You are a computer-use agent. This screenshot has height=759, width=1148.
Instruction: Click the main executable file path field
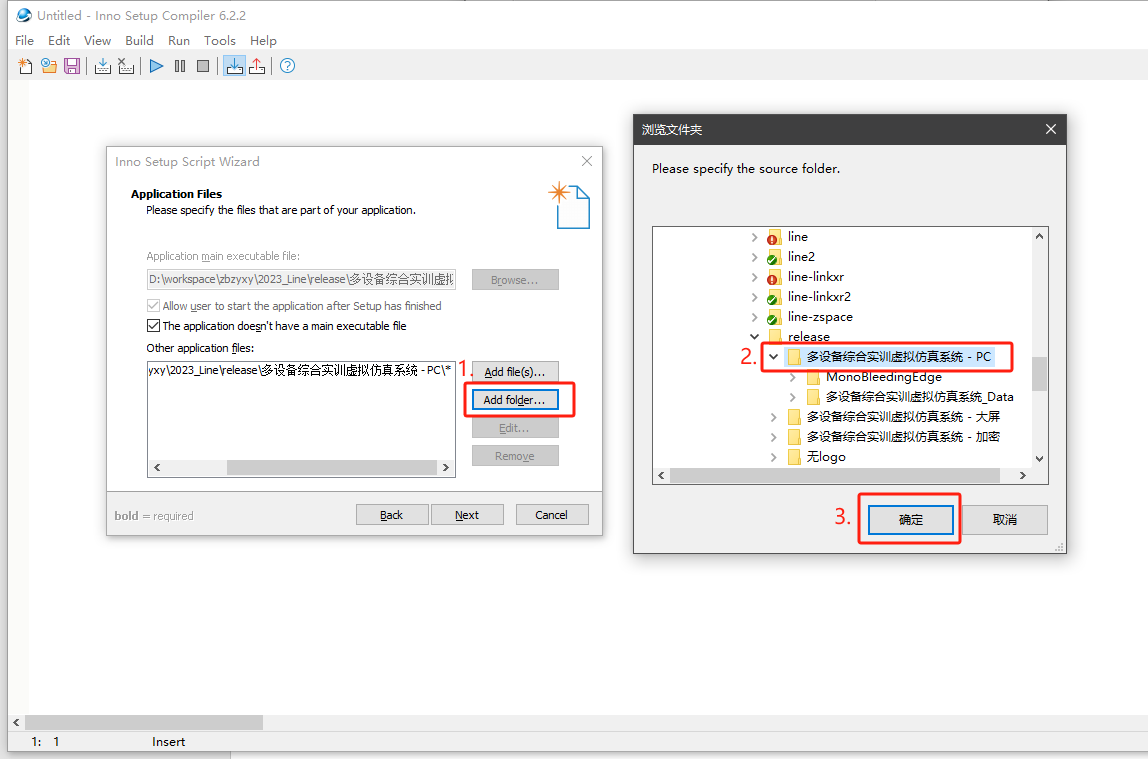click(x=301, y=280)
